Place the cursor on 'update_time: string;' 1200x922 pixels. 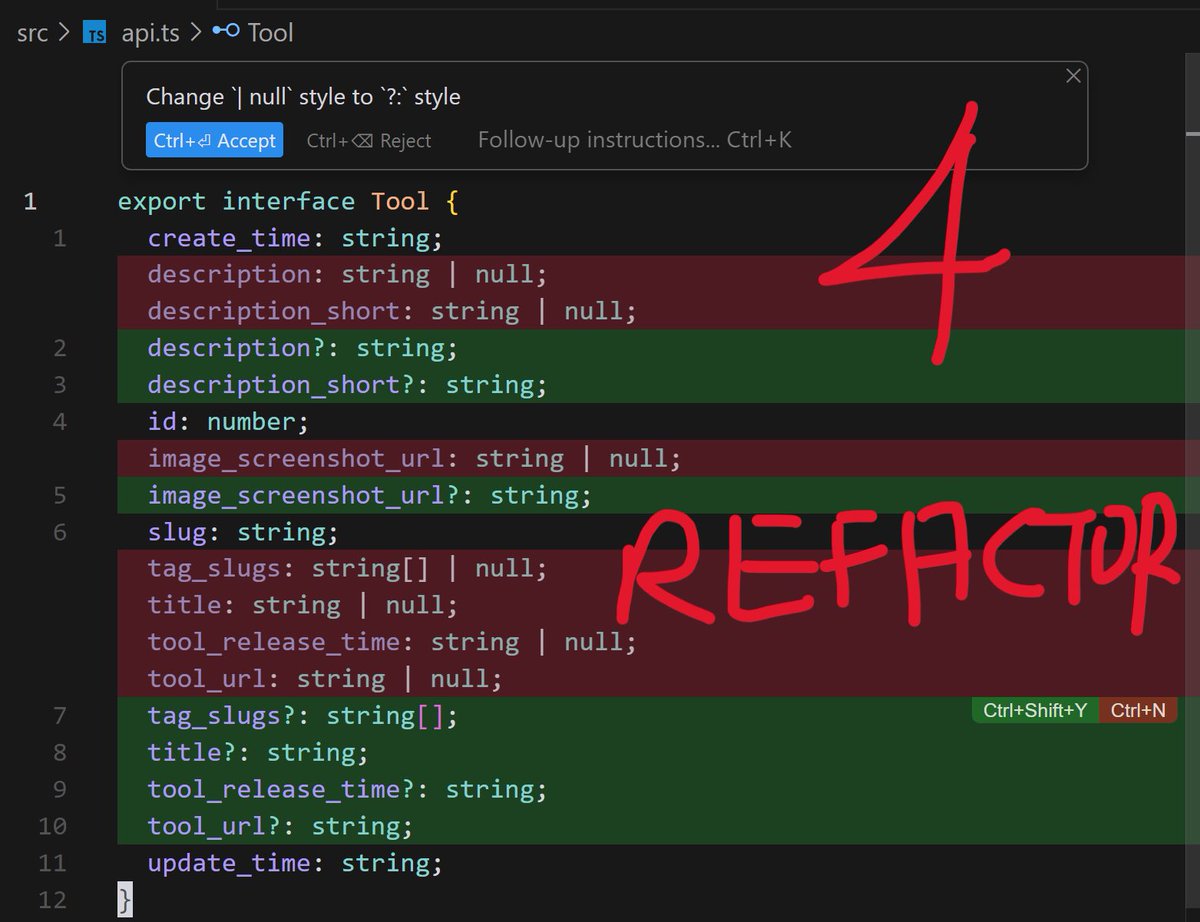pos(295,863)
